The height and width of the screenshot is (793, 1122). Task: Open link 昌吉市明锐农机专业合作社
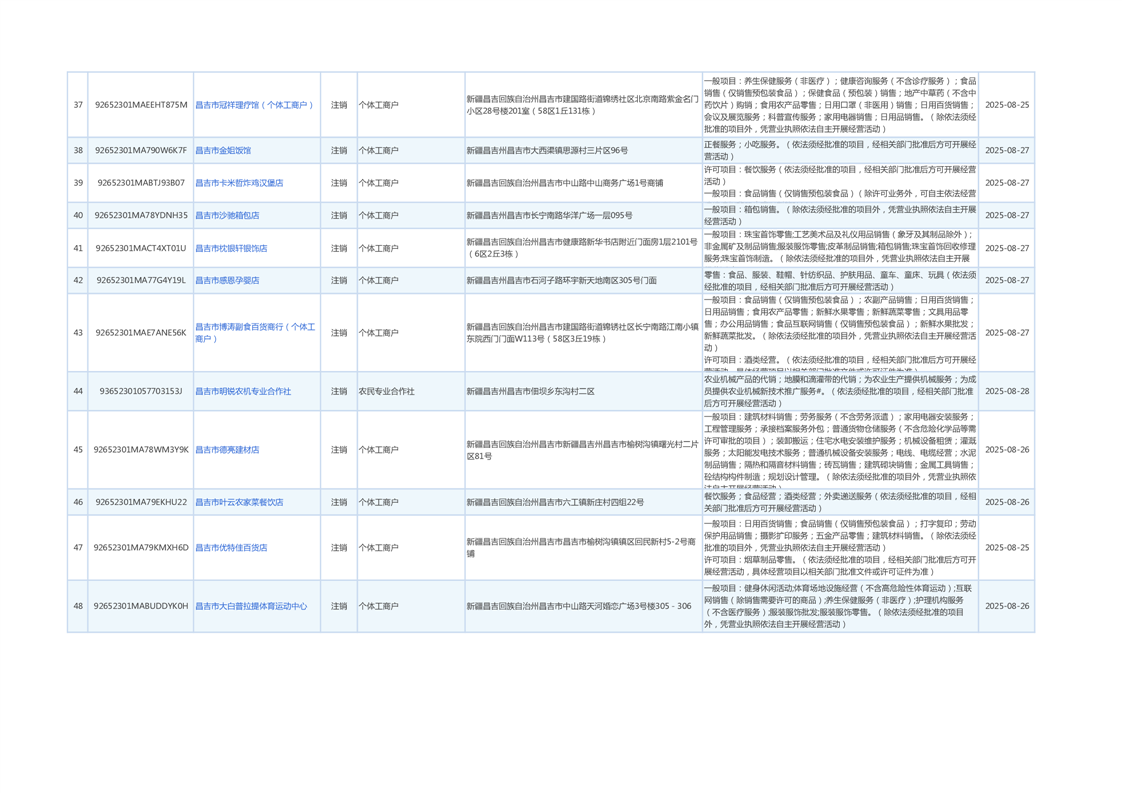(243, 391)
